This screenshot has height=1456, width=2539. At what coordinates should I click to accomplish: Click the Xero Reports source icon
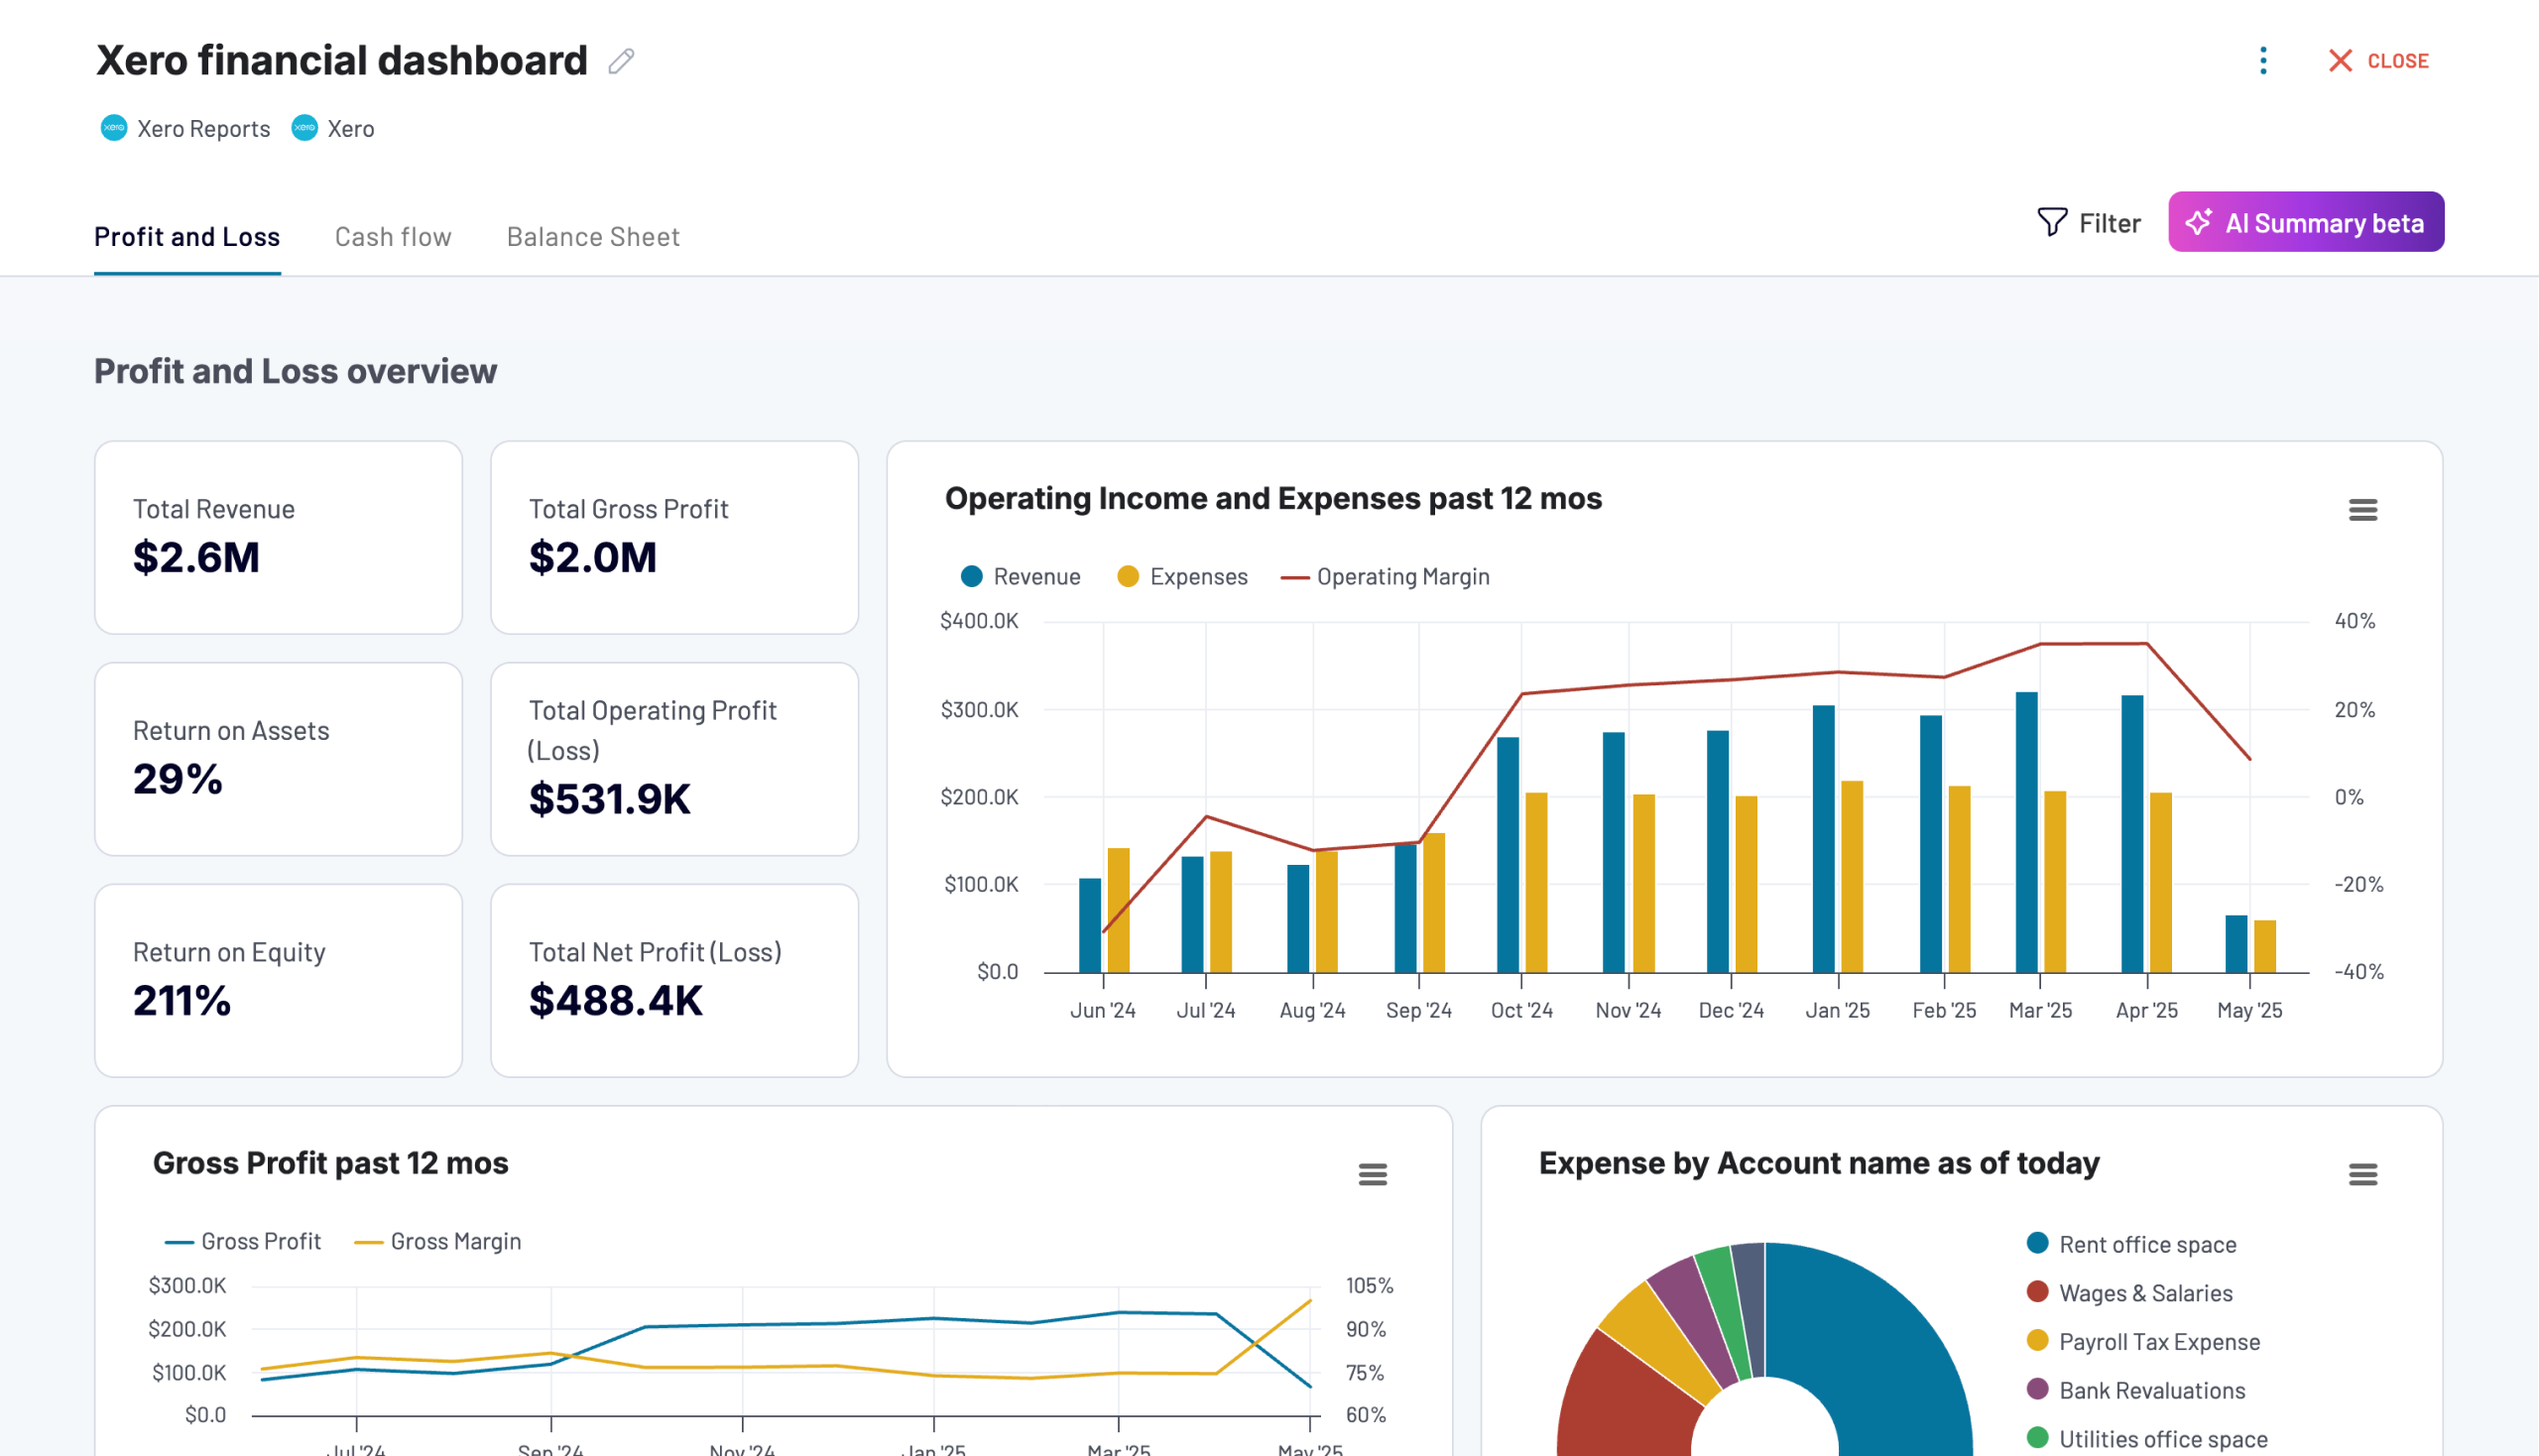113,128
